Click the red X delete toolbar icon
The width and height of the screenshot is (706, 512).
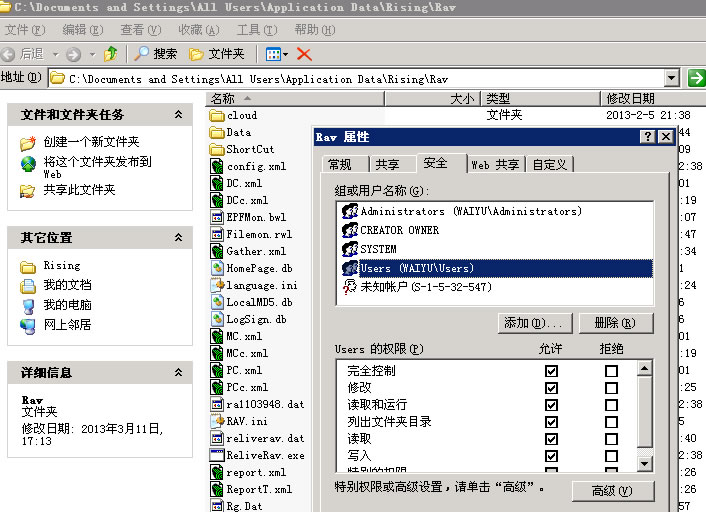pos(304,54)
